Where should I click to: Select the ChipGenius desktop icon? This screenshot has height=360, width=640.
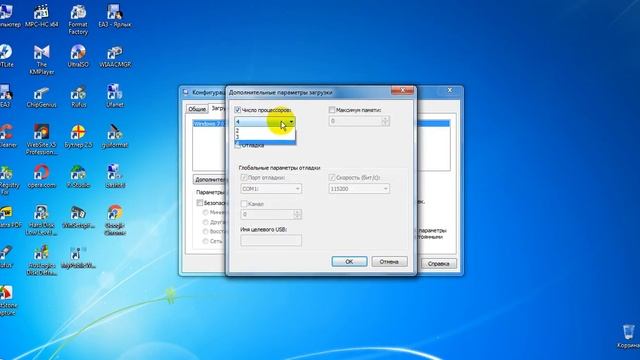click(41, 96)
